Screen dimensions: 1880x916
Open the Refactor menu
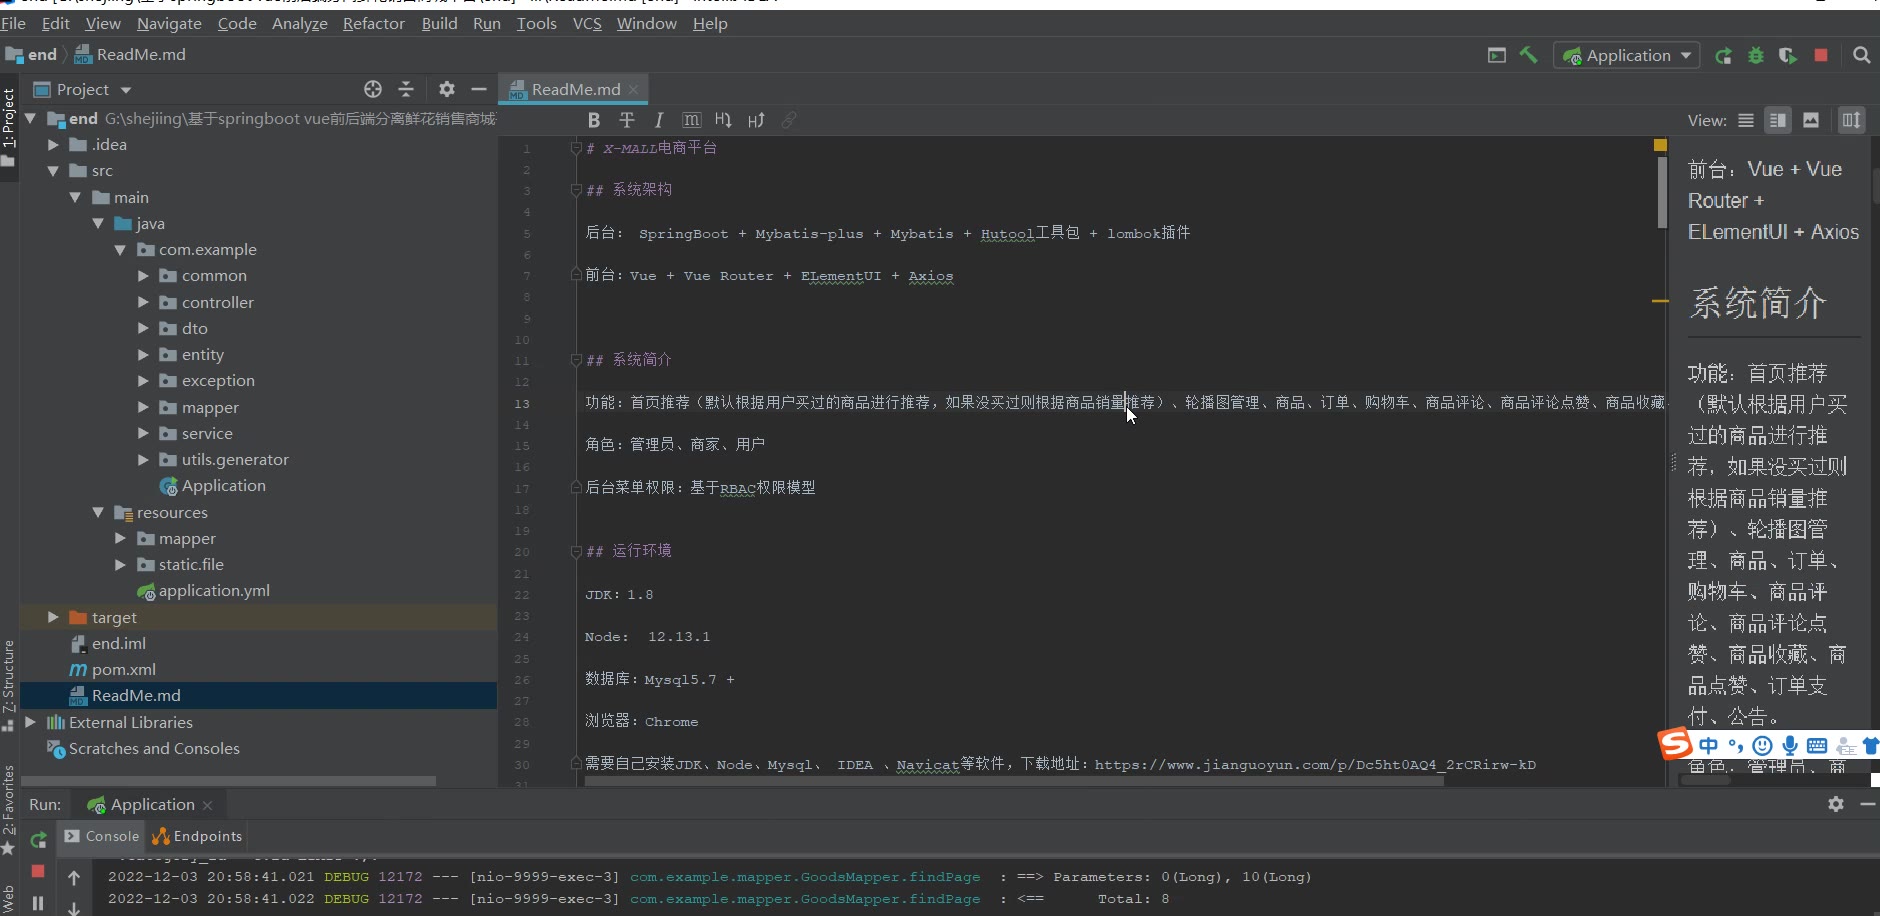tap(373, 23)
